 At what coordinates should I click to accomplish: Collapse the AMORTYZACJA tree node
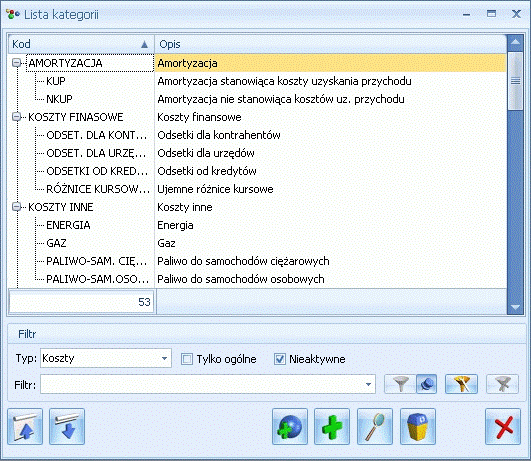(x=16, y=63)
